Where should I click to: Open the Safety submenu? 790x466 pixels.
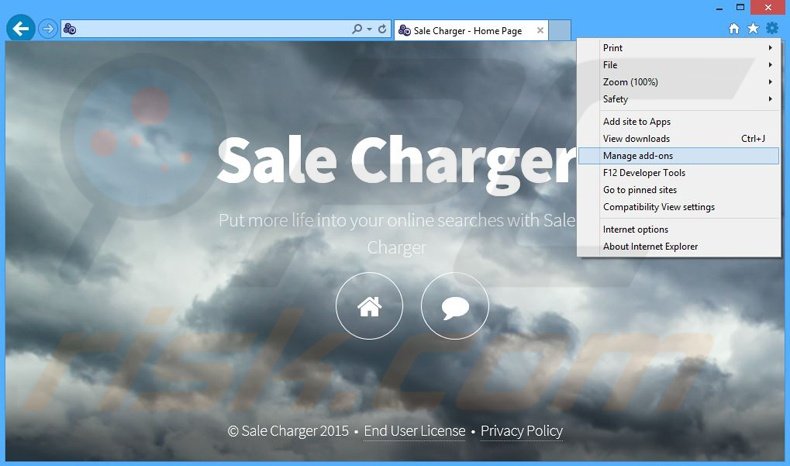pyautogui.click(x=679, y=99)
